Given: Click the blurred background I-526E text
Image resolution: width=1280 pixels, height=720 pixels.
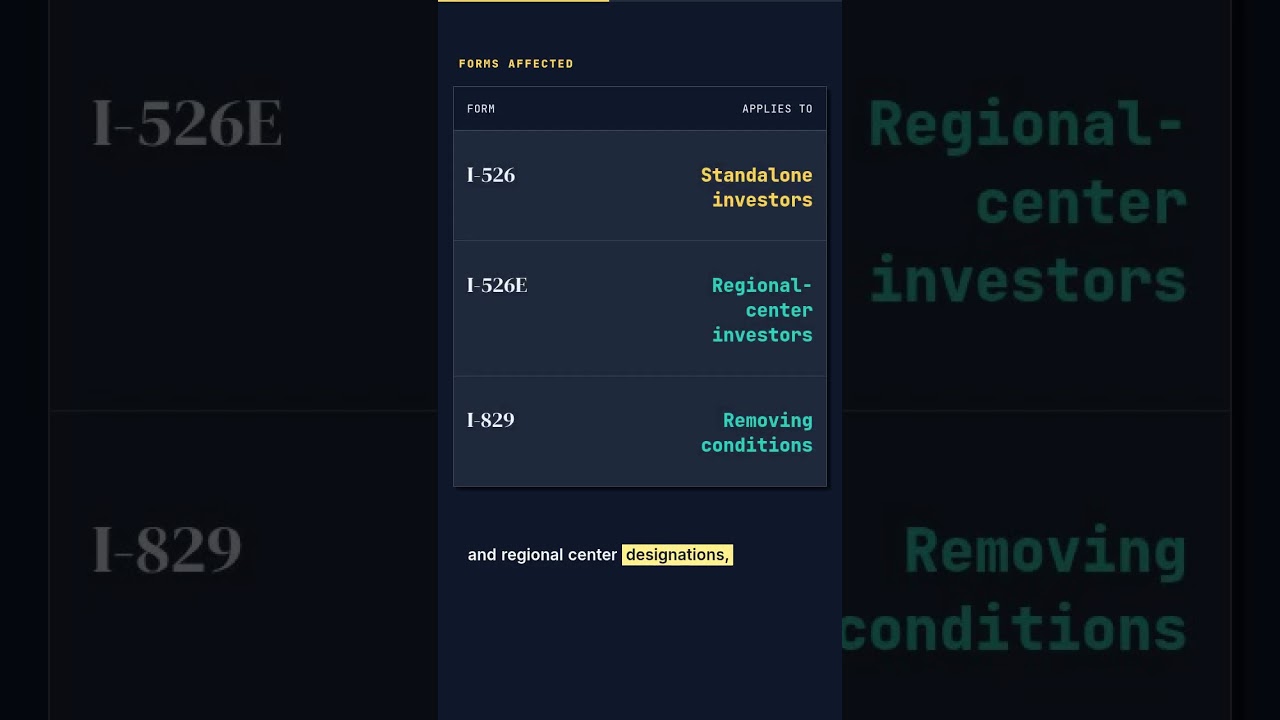Looking at the screenshot, I should (x=188, y=124).
